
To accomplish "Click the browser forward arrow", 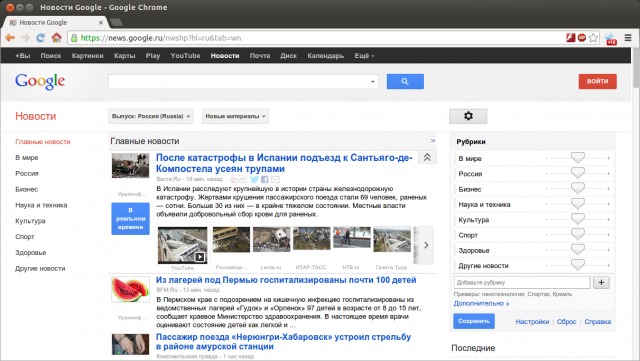I will (25, 38).
